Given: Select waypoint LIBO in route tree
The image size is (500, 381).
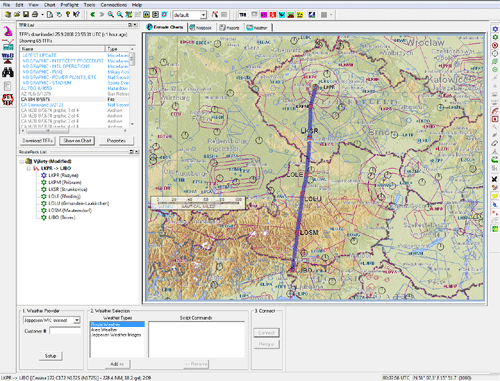Looking at the screenshot, I should [x=62, y=217].
